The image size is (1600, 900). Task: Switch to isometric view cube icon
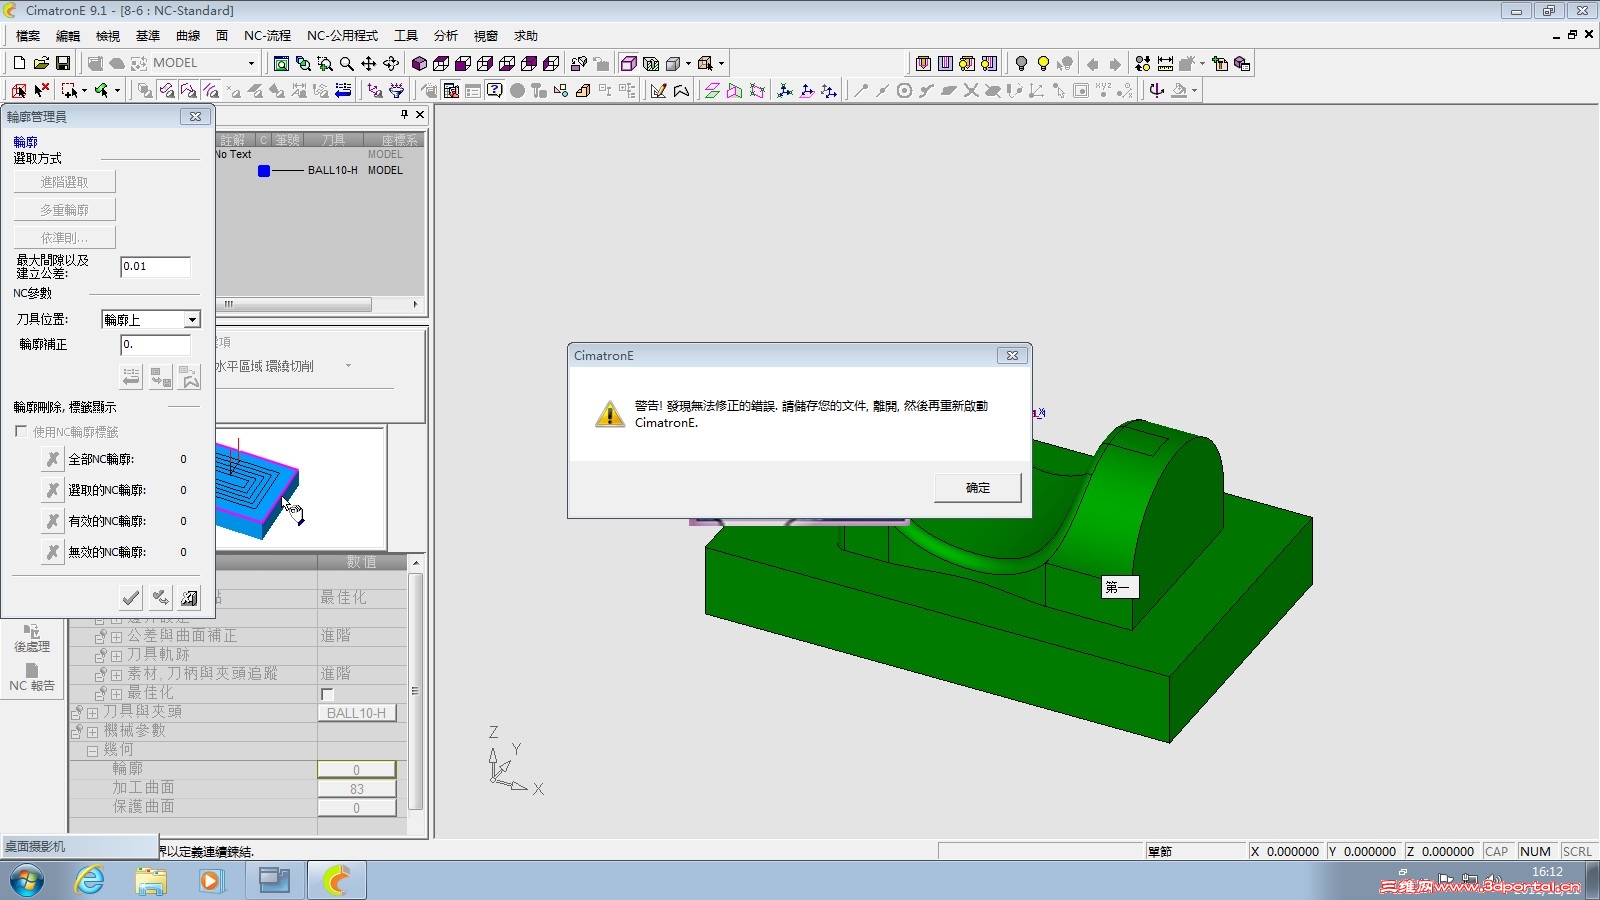(420, 63)
